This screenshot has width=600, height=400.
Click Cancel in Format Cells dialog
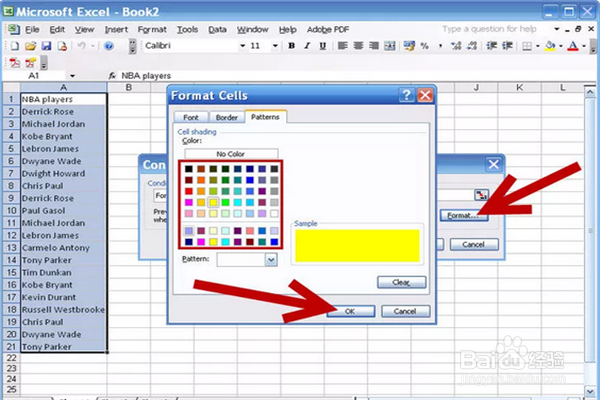pos(405,311)
